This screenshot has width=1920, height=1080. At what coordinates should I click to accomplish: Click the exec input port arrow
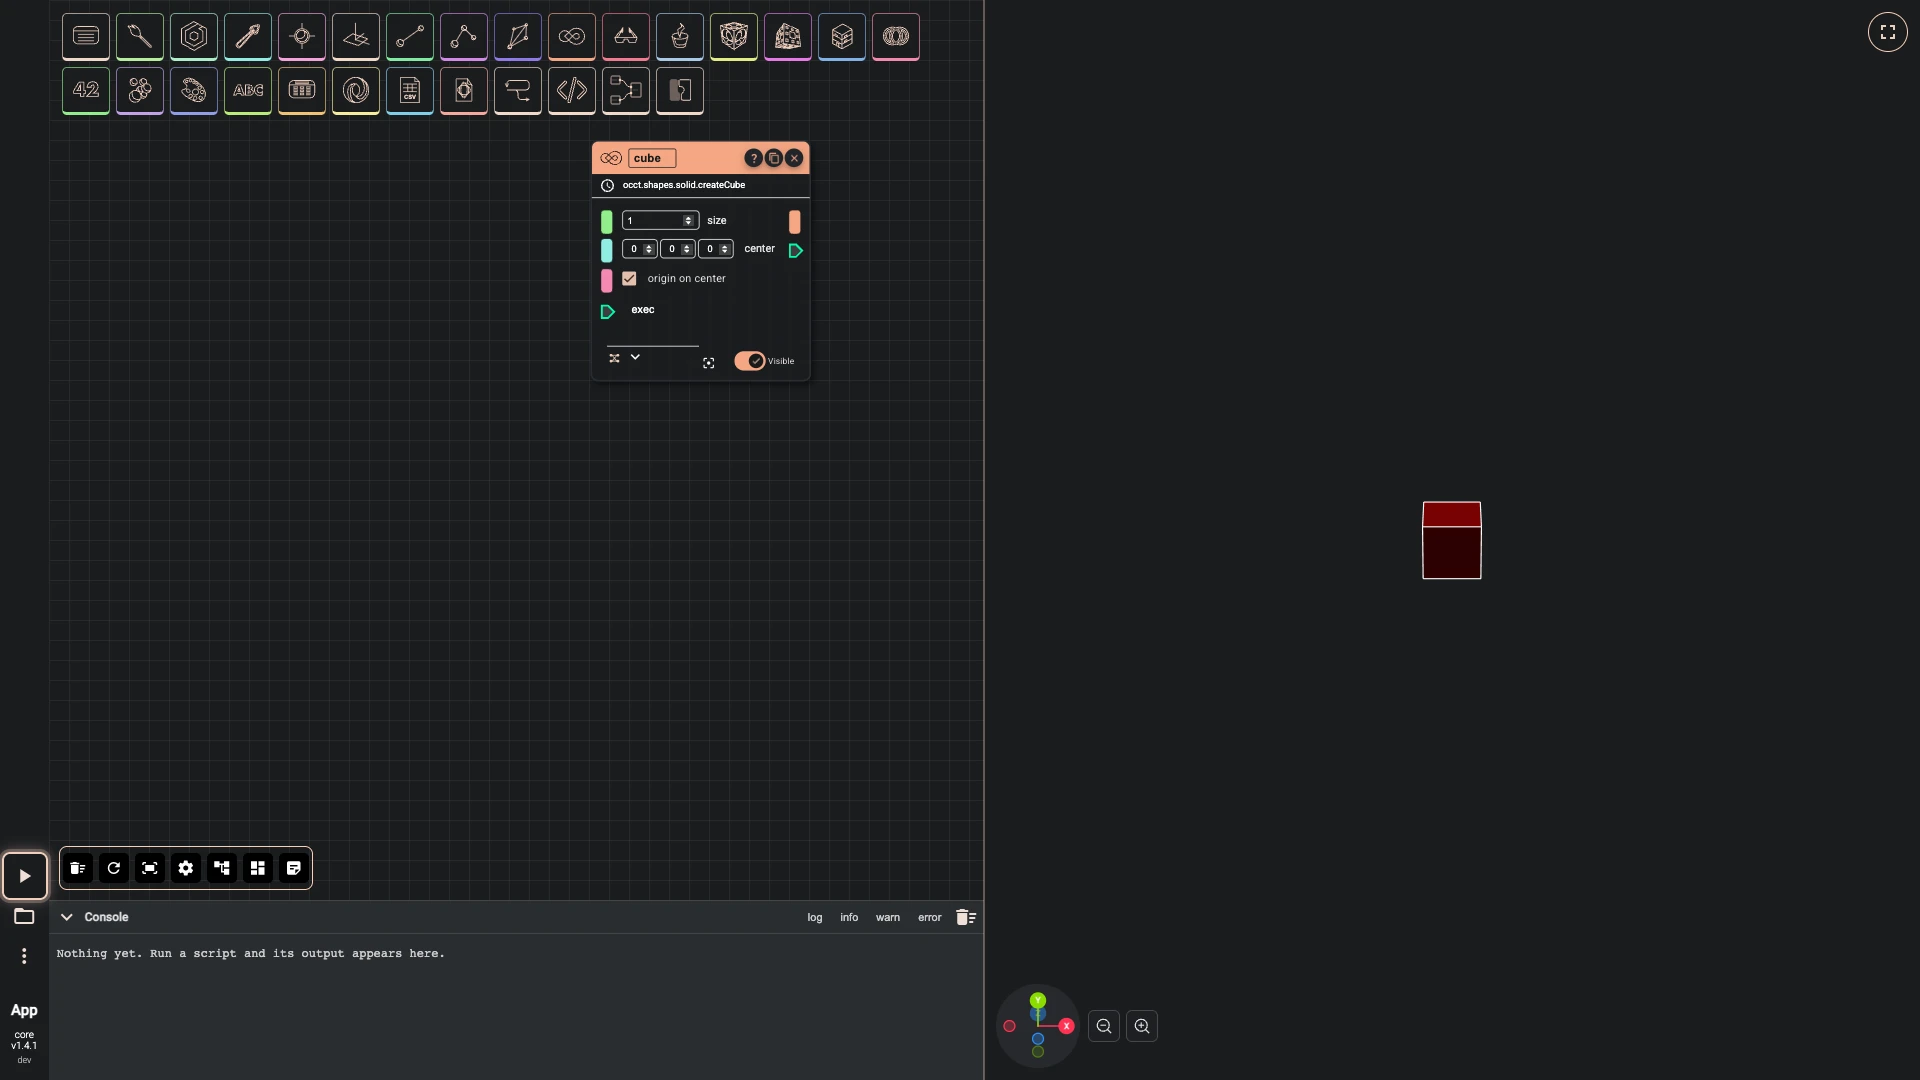click(607, 312)
